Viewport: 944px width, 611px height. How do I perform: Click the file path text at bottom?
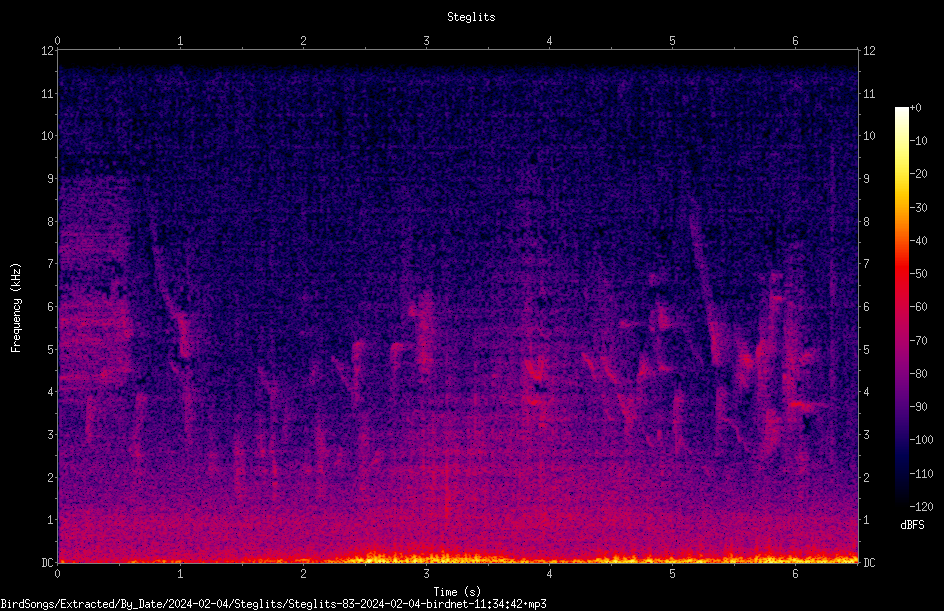tap(273, 604)
